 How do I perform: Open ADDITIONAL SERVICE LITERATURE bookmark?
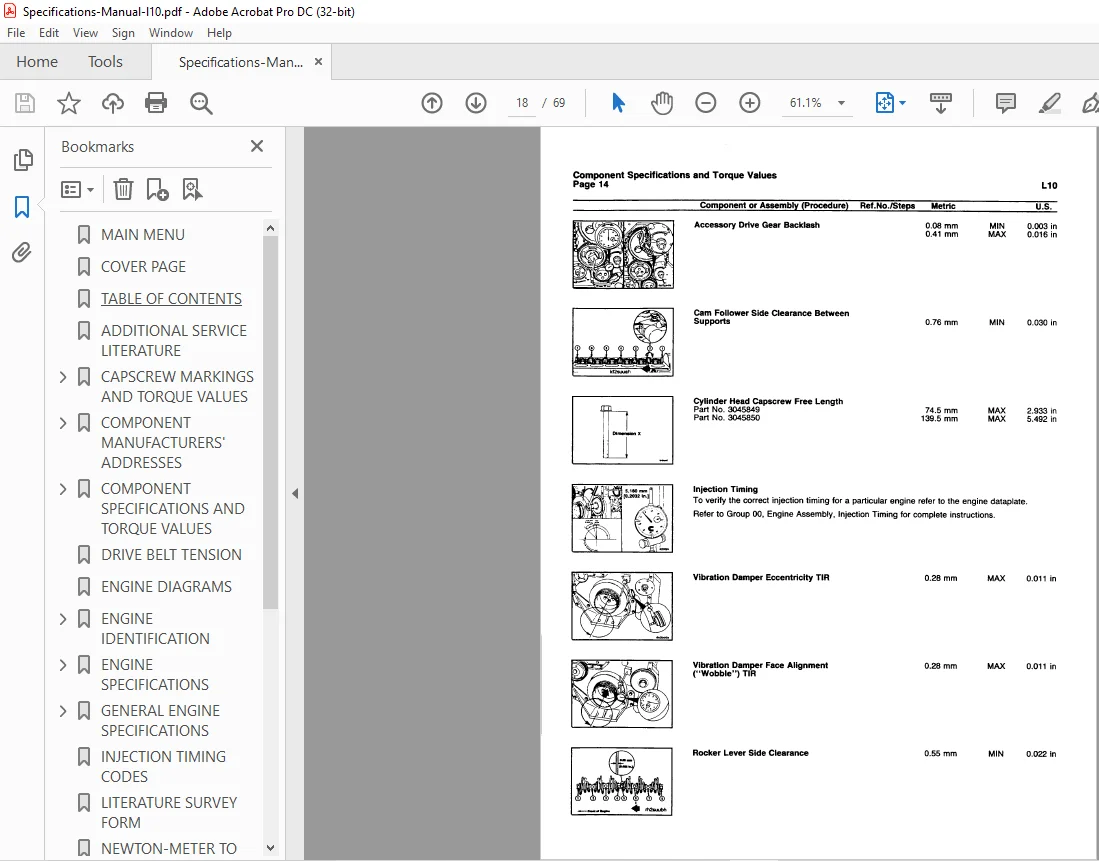click(174, 341)
